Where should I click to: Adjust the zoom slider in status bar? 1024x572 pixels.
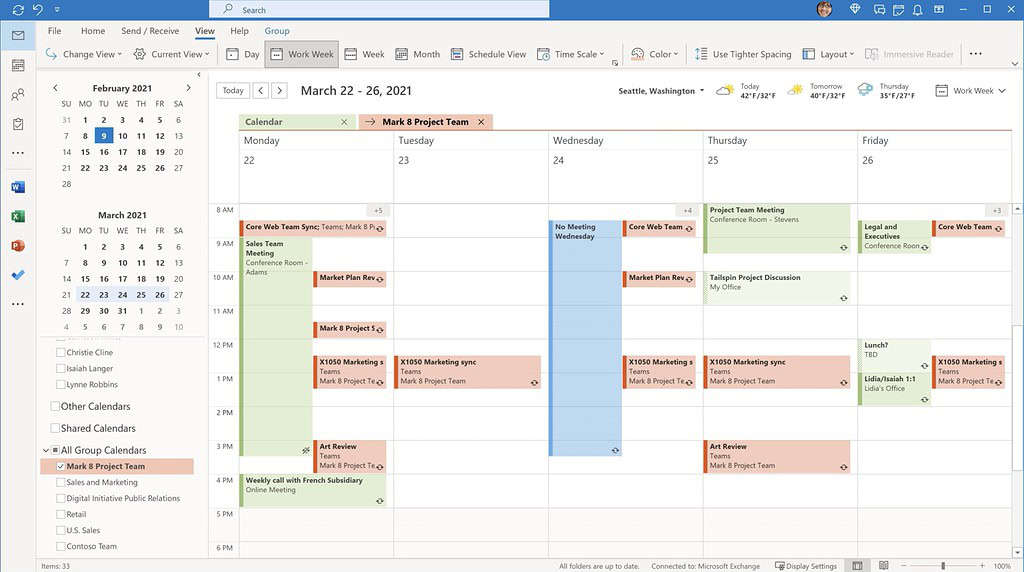943,566
